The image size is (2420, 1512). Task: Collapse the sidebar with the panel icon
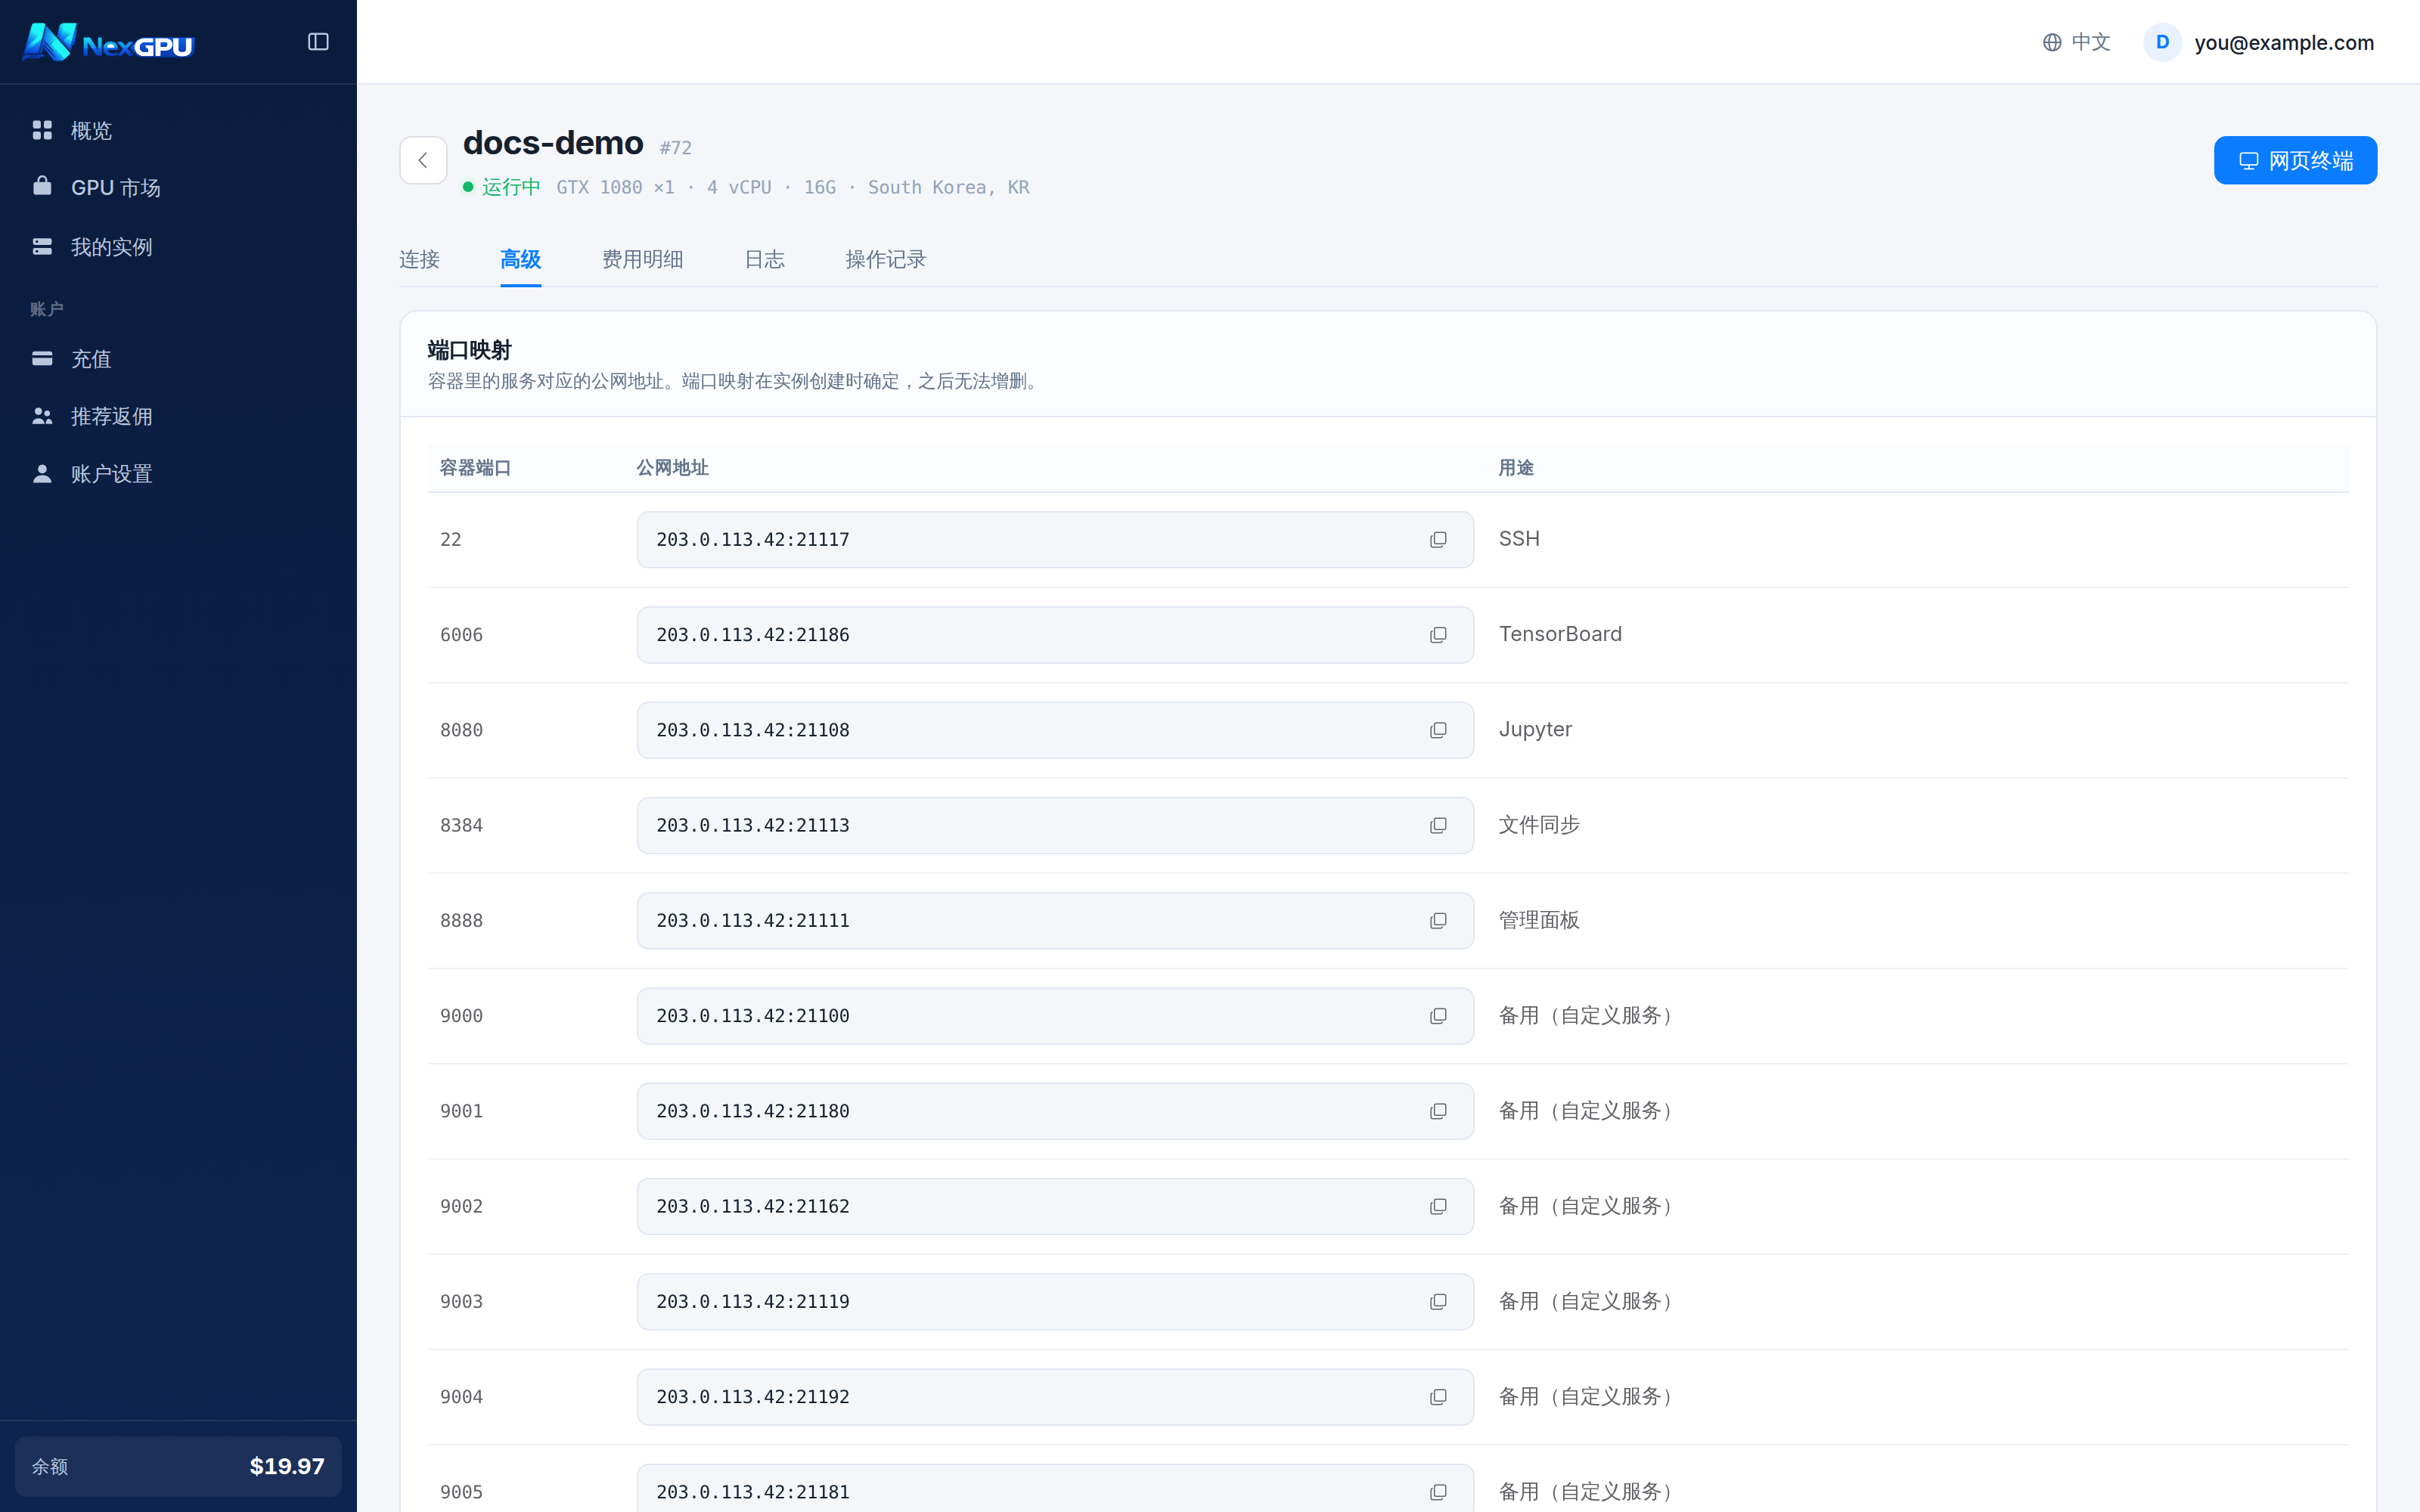click(318, 42)
